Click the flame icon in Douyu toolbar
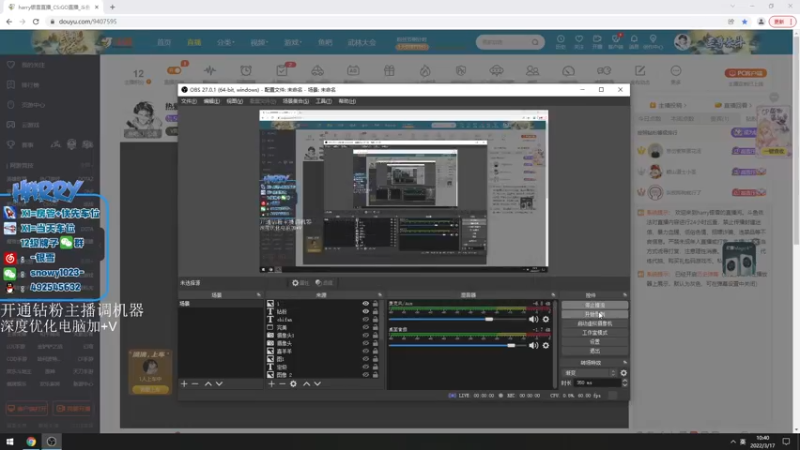The width and height of the screenshot is (800, 450). (x=425, y=71)
